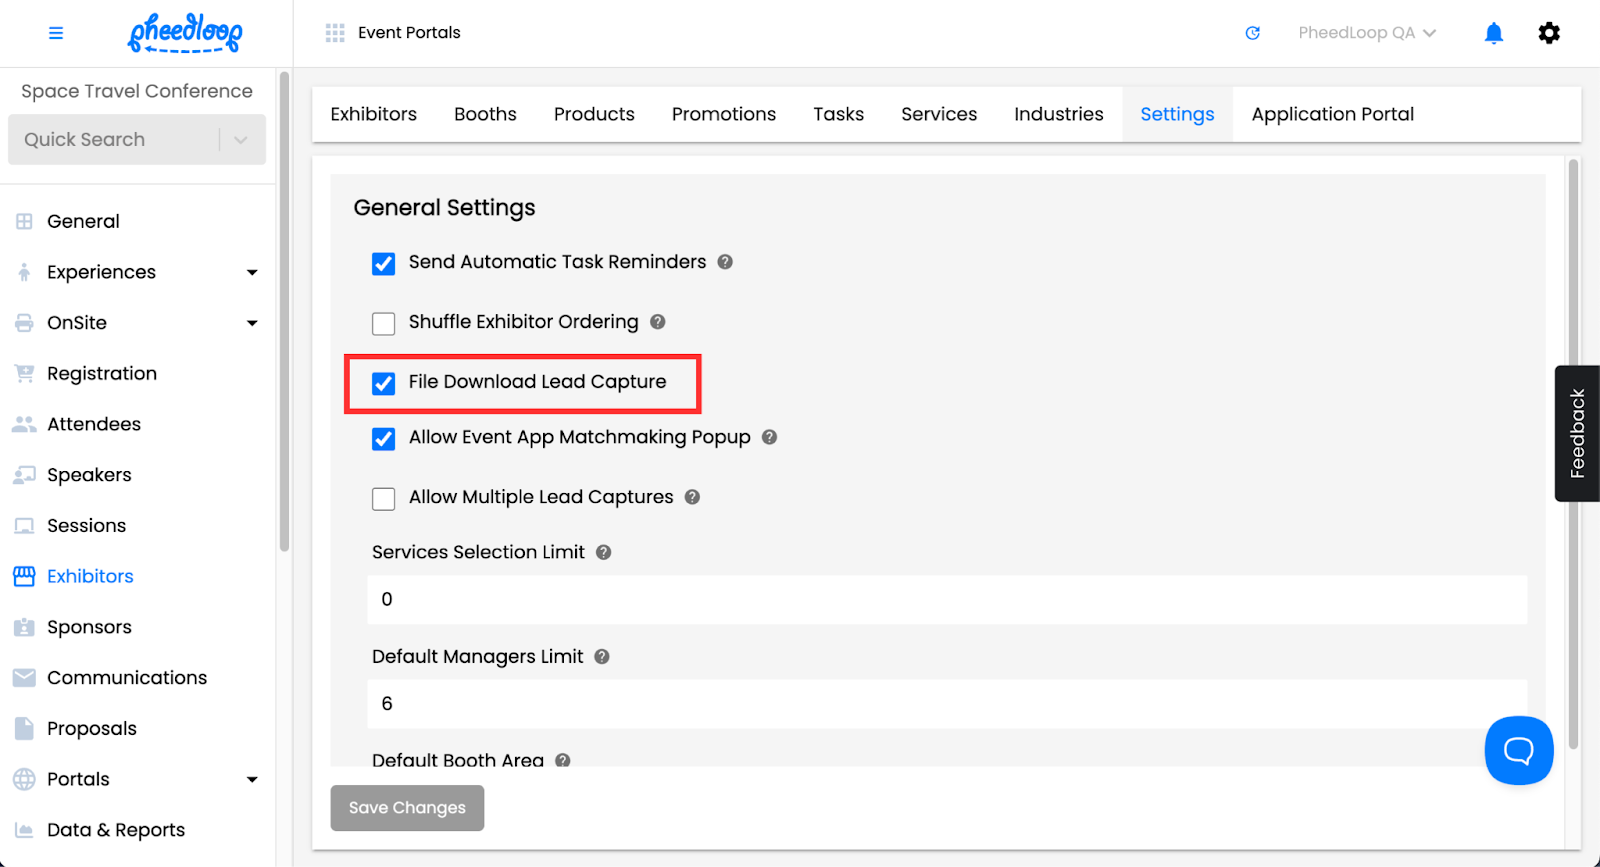Screen dimensions: 1600x867
Task: Switch to the Promotions tab
Action: click(x=724, y=114)
